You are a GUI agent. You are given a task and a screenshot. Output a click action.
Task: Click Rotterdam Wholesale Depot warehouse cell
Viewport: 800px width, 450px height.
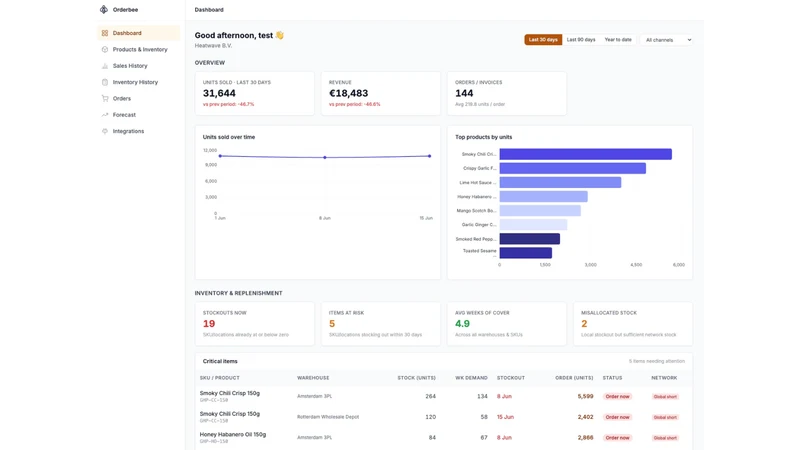pyautogui.click(x=328, y=417)
